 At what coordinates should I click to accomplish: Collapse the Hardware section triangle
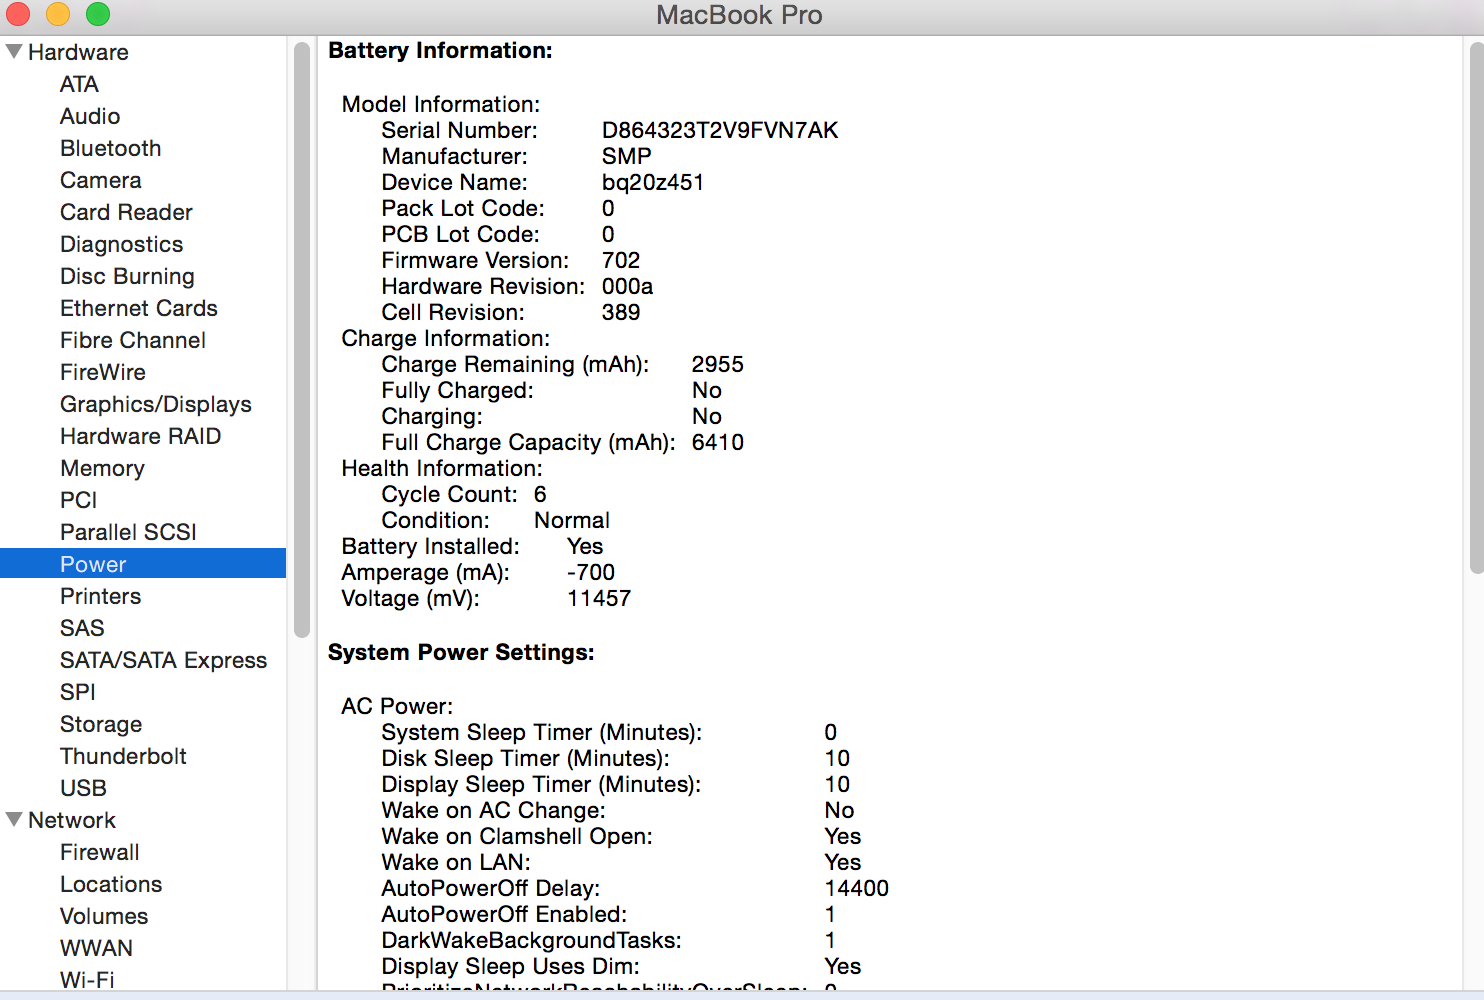[x=14, y=51]
